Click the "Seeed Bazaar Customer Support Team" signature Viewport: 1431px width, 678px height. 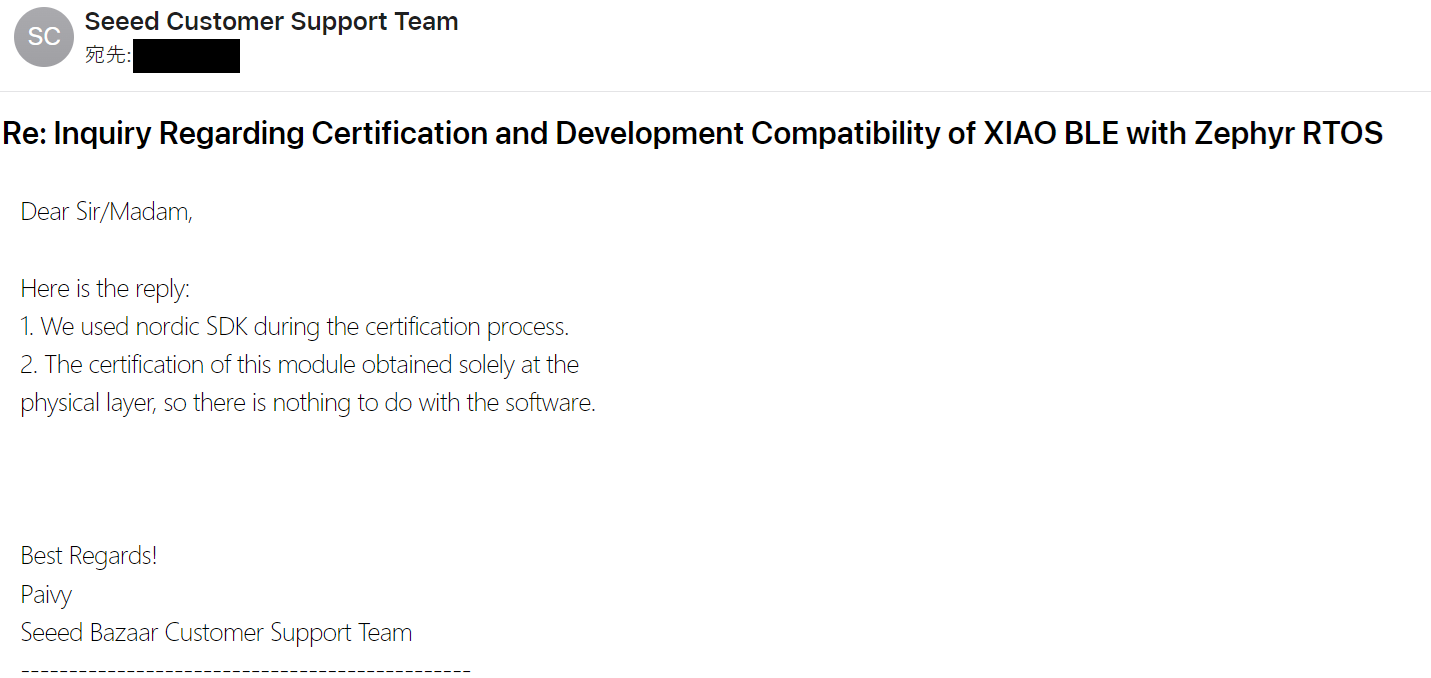216,633
